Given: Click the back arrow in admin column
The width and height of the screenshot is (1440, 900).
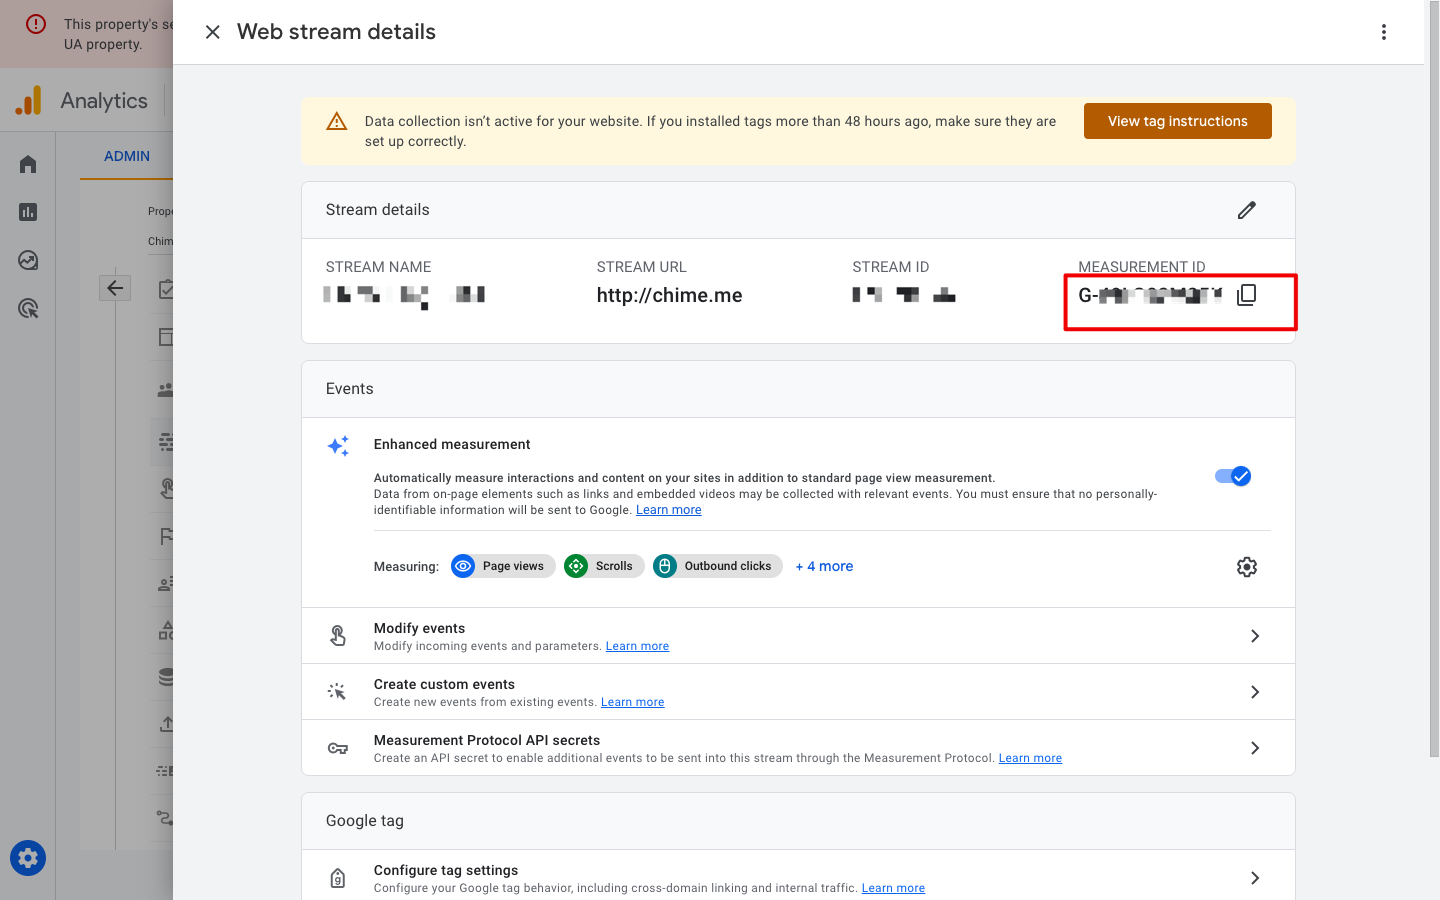Looking at the screenshot, I should (115, 288).
